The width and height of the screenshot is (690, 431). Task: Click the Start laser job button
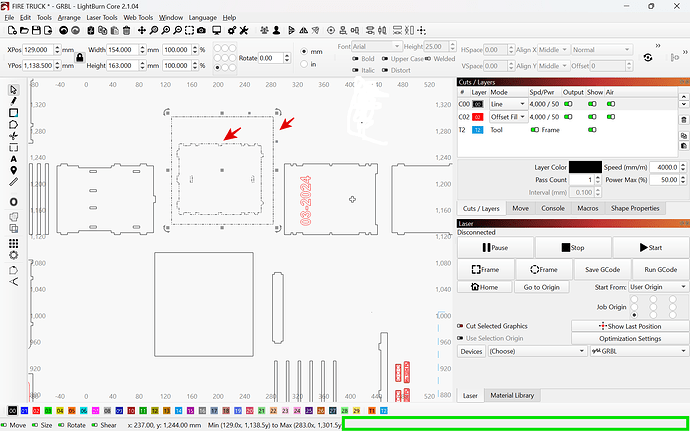tap(651, 247)
